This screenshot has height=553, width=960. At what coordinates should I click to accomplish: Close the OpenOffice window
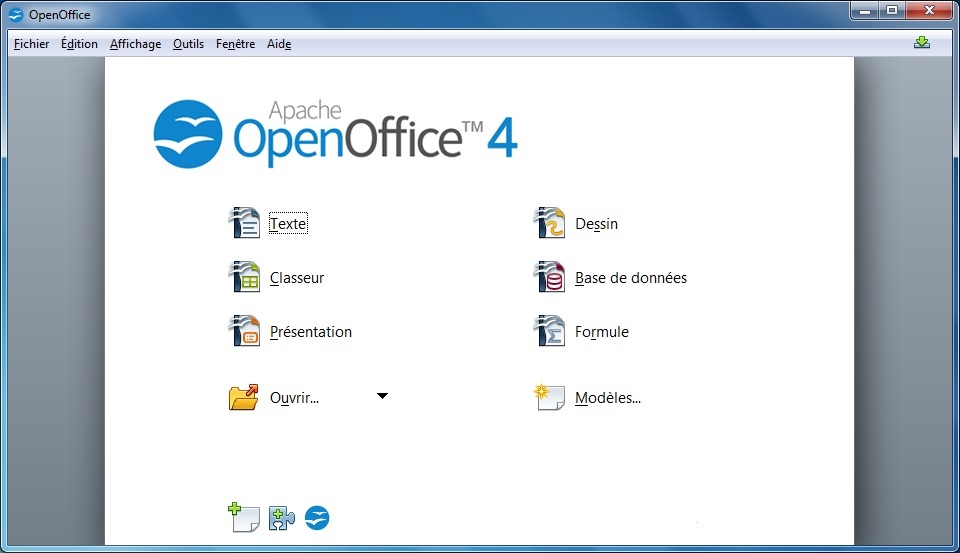[929, 10]
